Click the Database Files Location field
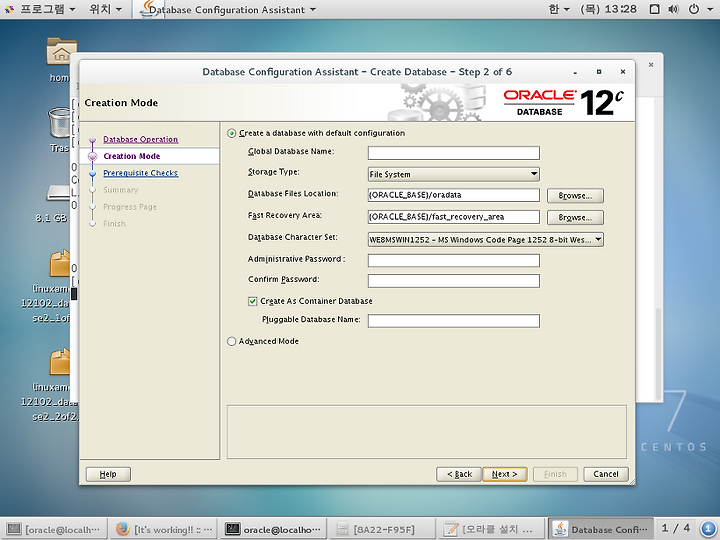 (x=454, y=195)
